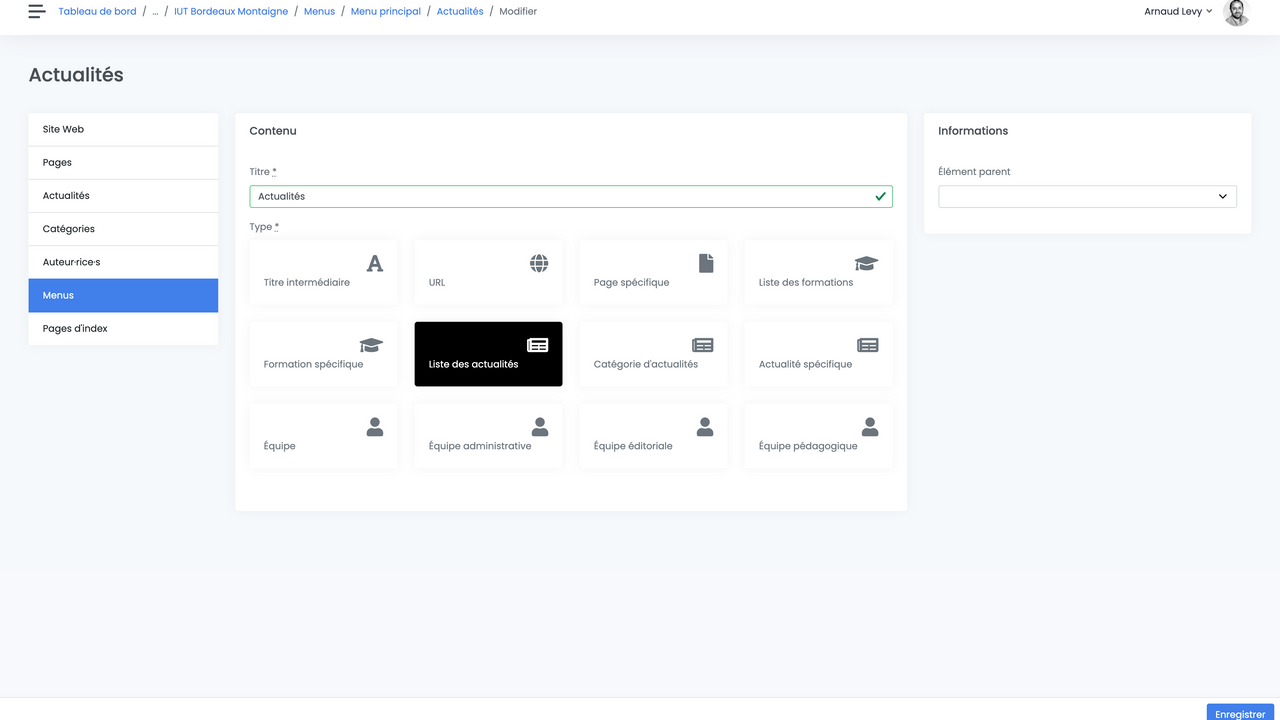
Task: Select the globe icon for URL type
Action: tap(539, 263)
